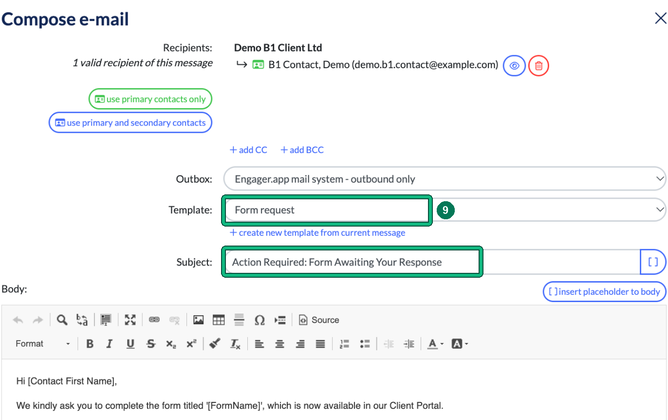668x420 pixels.
Task: Toggle subscript formatting
Action: pyautogui.click(x=171, y=344)
